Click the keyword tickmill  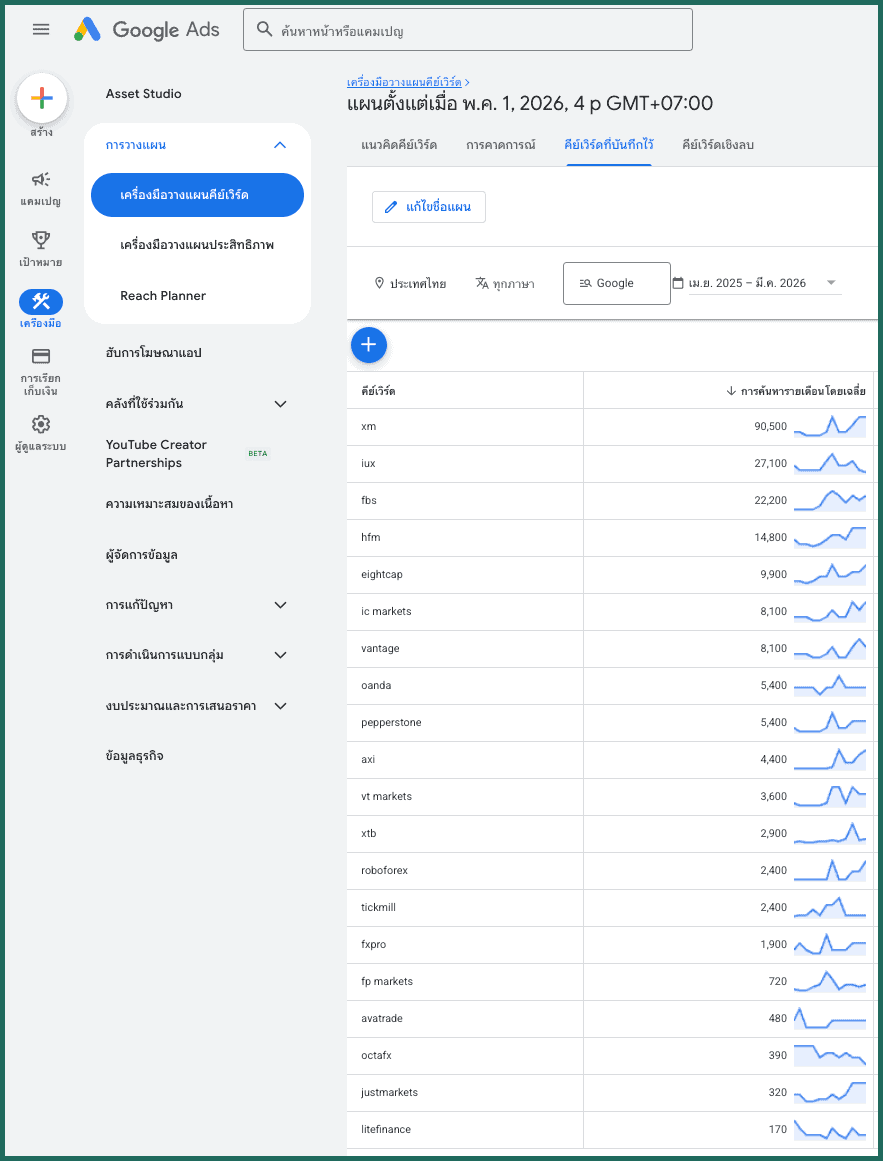(x=380, y=908)
